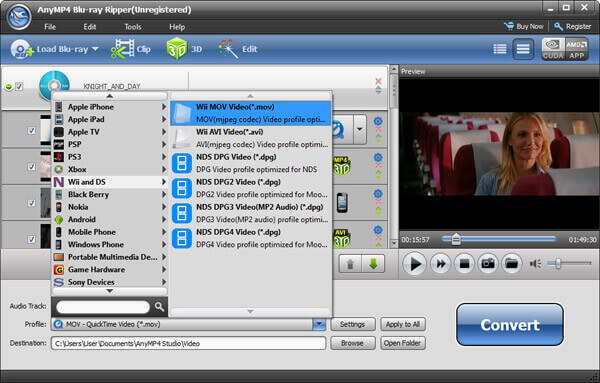Click the Convert button

pos(510,324)
